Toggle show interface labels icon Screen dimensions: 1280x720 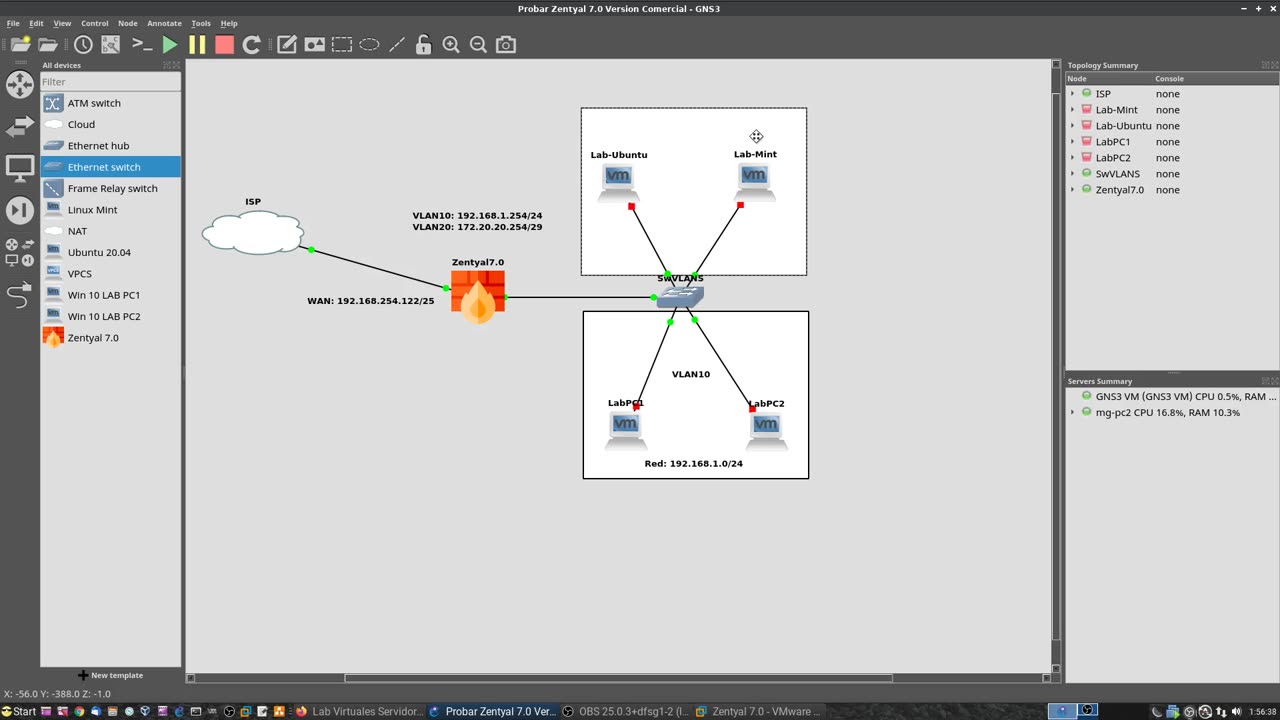[x=111, y=44]
